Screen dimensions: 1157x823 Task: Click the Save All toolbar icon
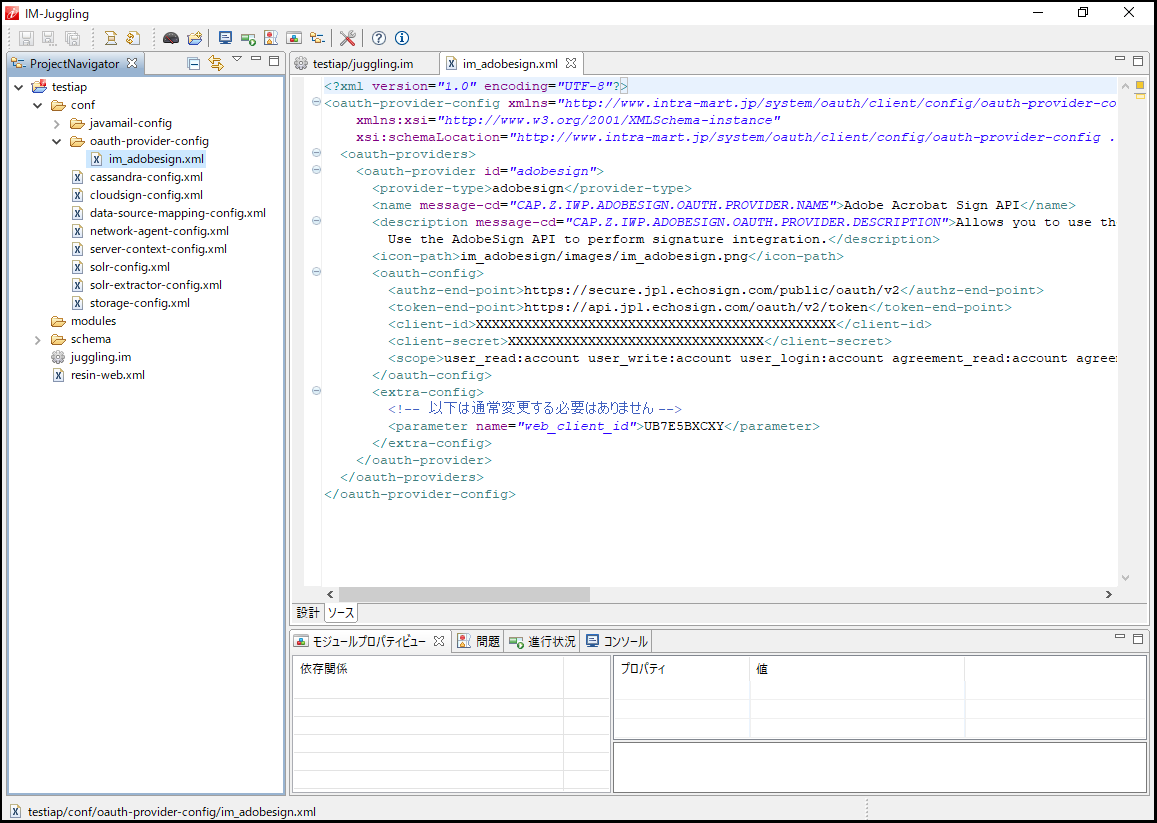pos(72,38)
